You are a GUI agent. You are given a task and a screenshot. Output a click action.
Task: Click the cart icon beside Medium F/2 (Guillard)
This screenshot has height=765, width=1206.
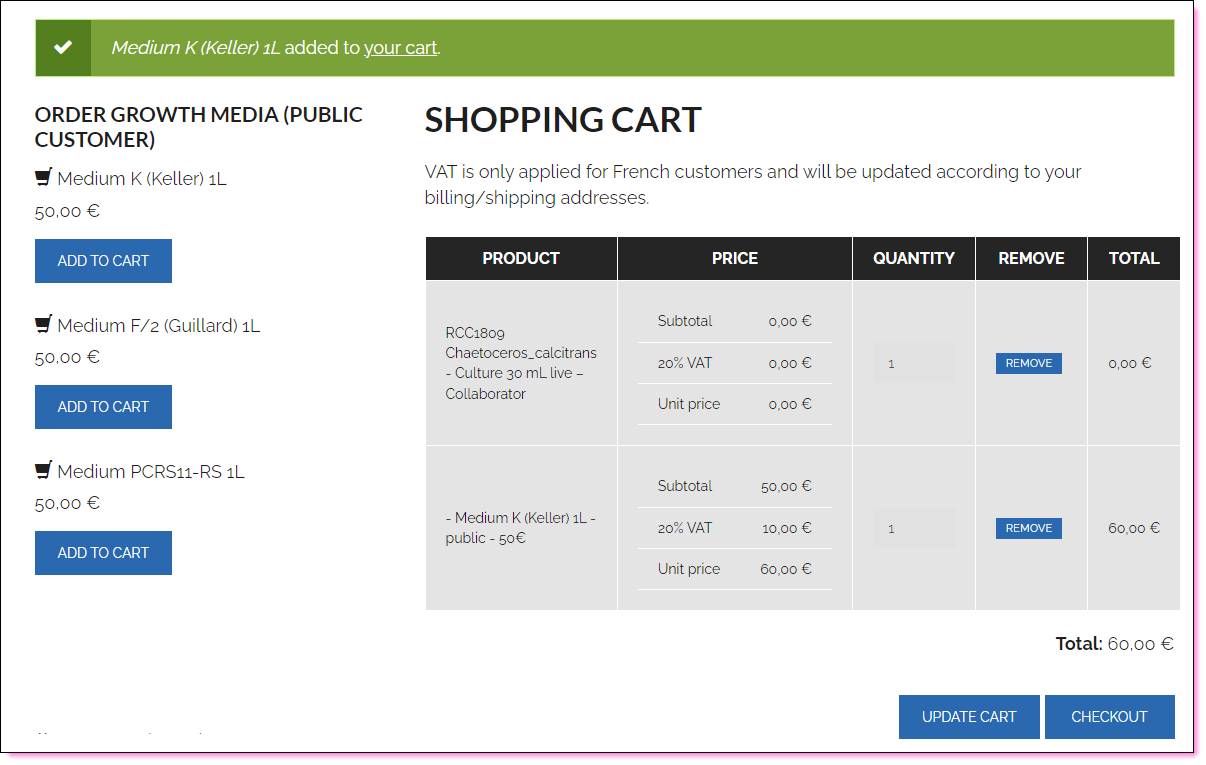tap(43, 324)
